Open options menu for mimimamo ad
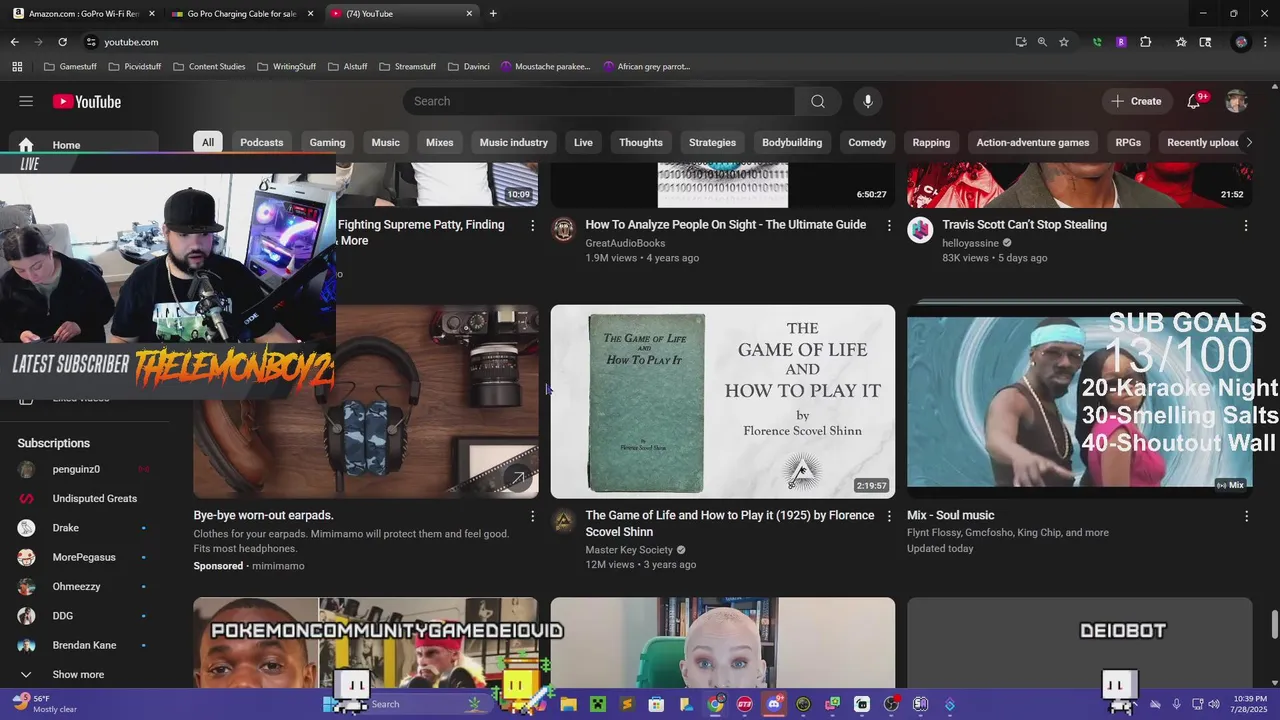Viewport: 1280px width, 720px height. click(x=532, y=517)
